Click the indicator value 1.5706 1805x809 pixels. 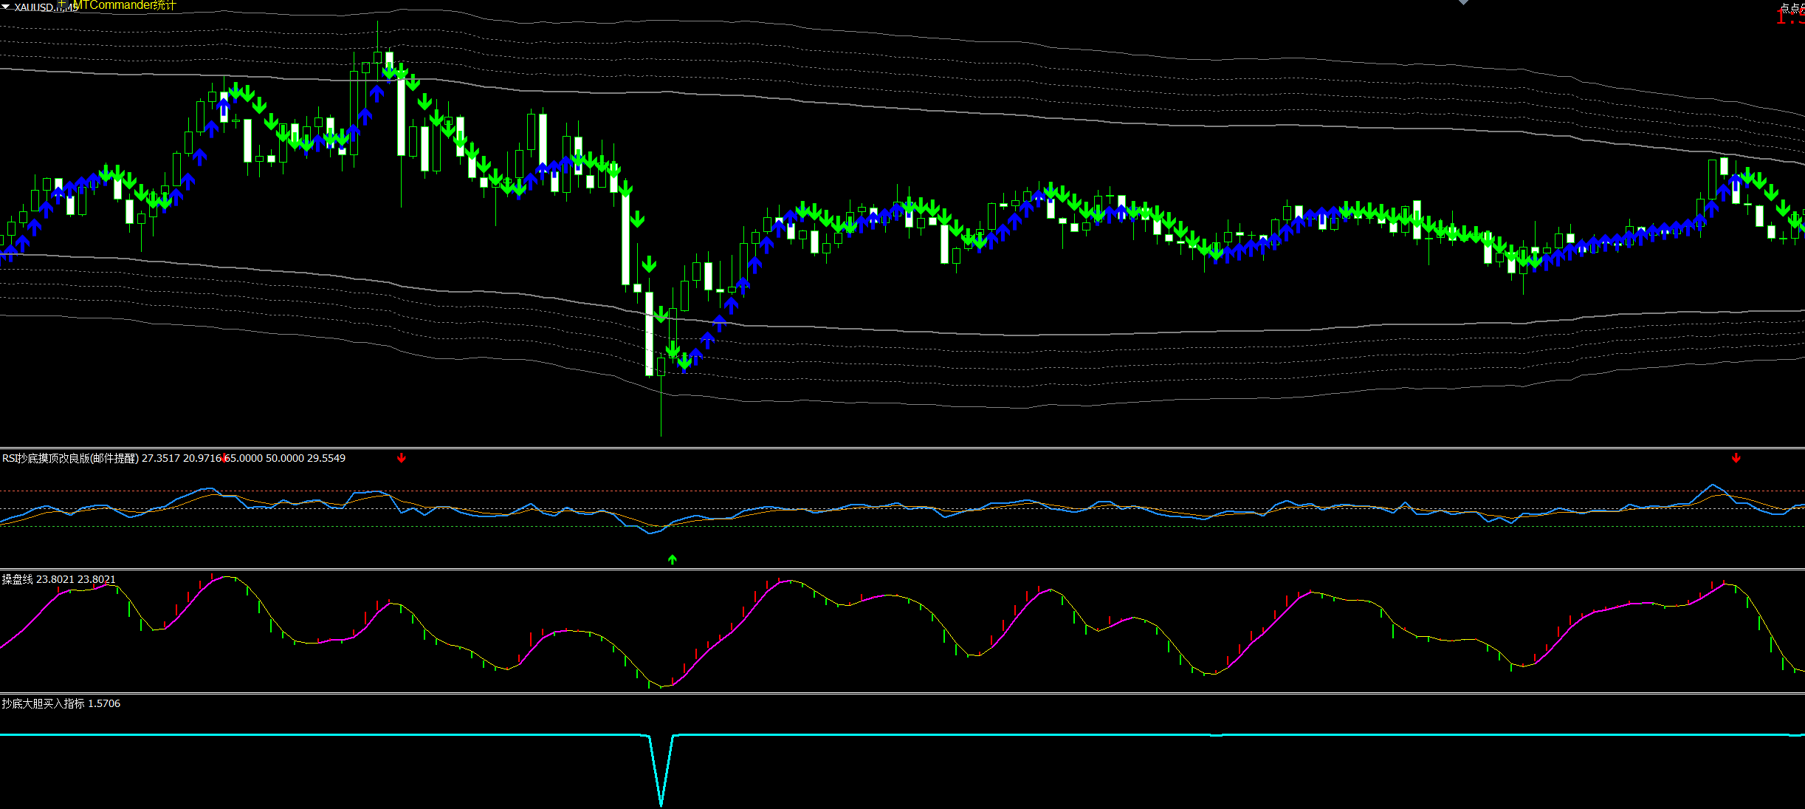tap(104, 703)
